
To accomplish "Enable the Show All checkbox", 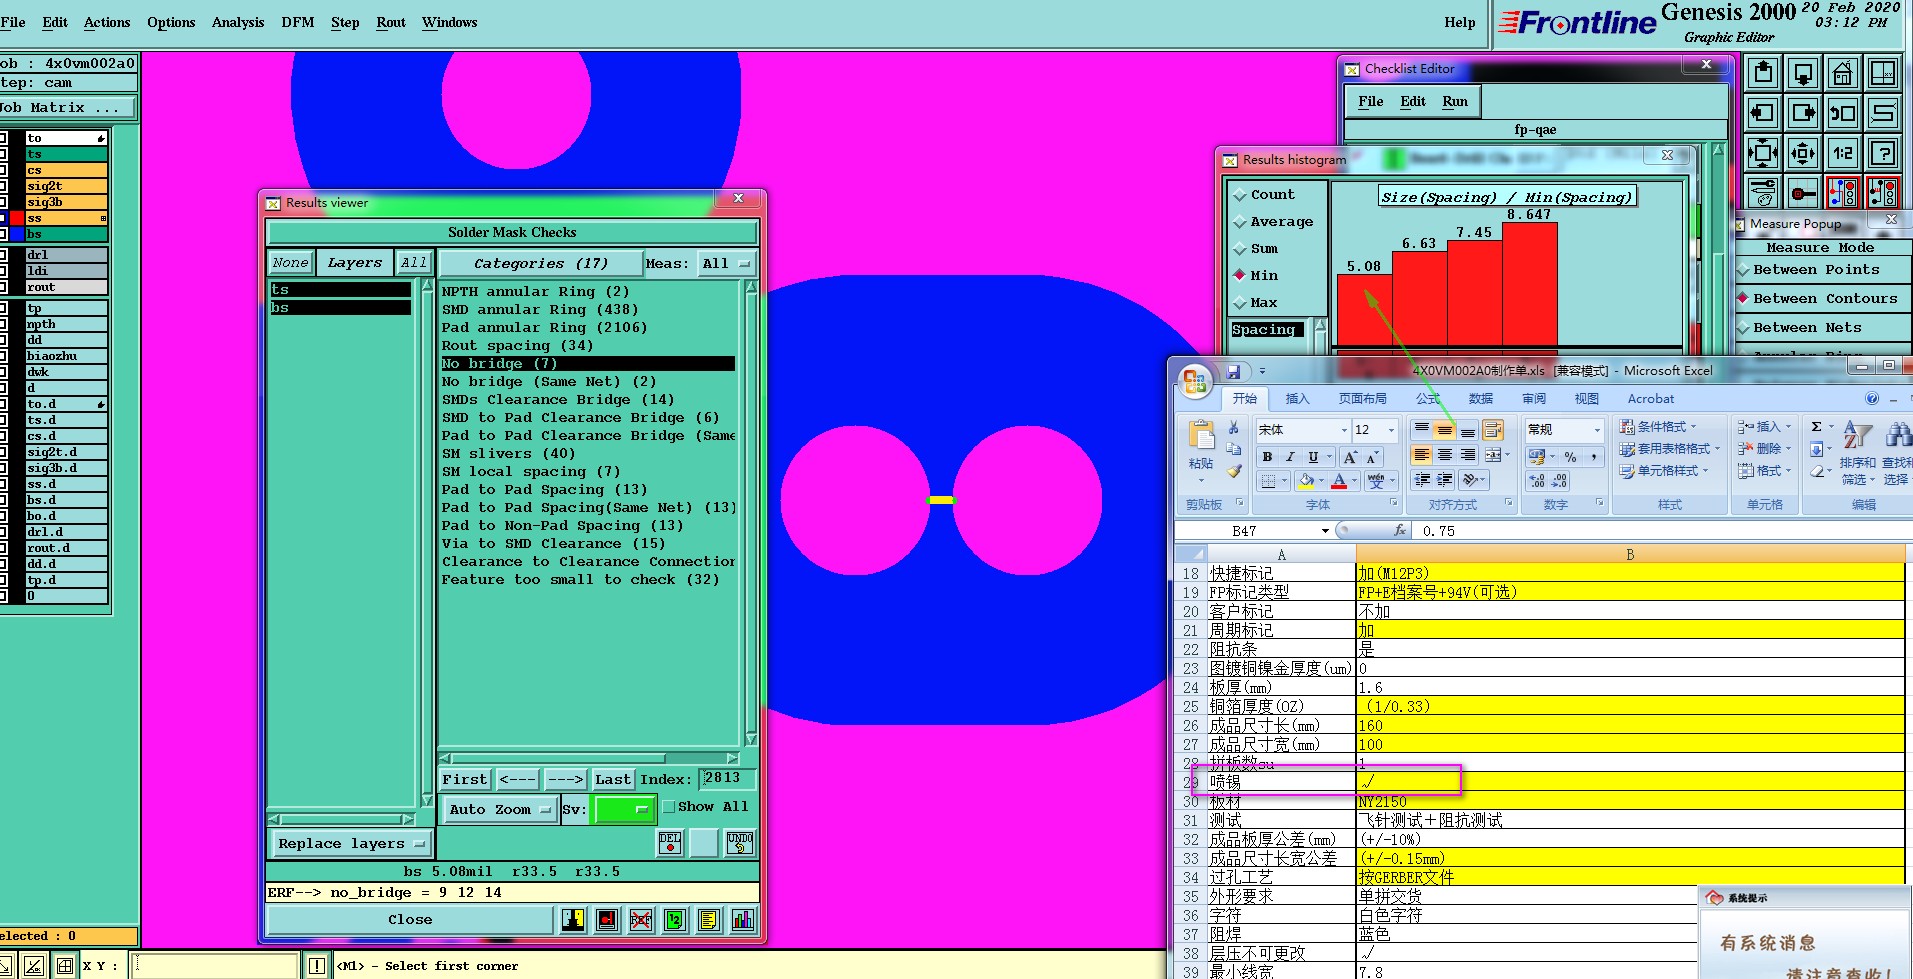I will (669, 807).
